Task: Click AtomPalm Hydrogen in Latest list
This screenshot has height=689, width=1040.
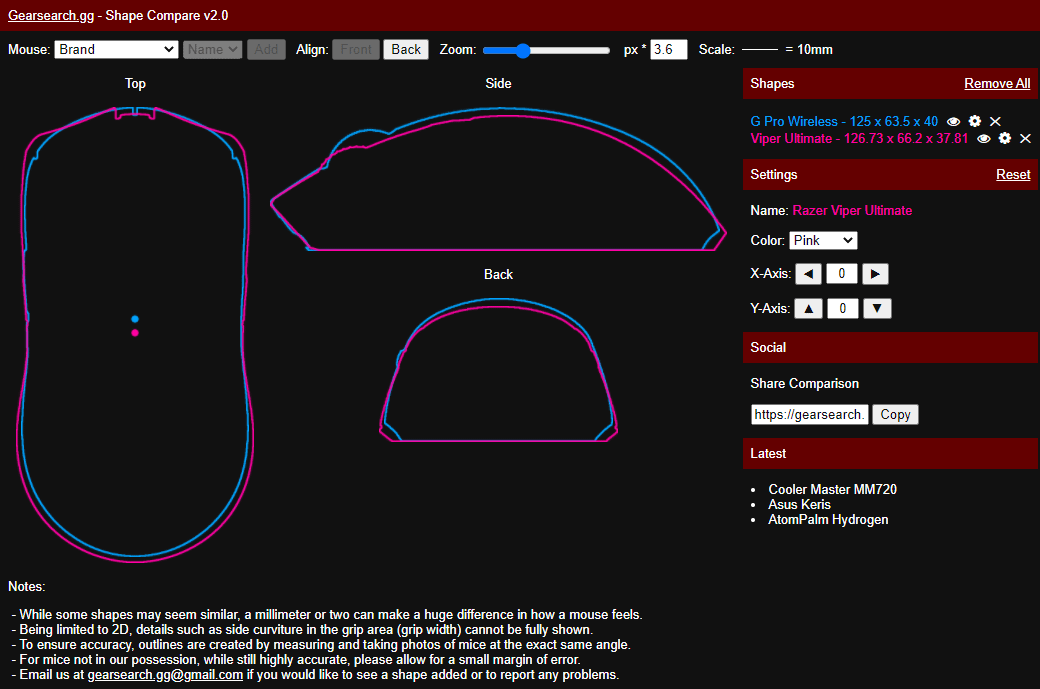Action: tap(828, 520)
